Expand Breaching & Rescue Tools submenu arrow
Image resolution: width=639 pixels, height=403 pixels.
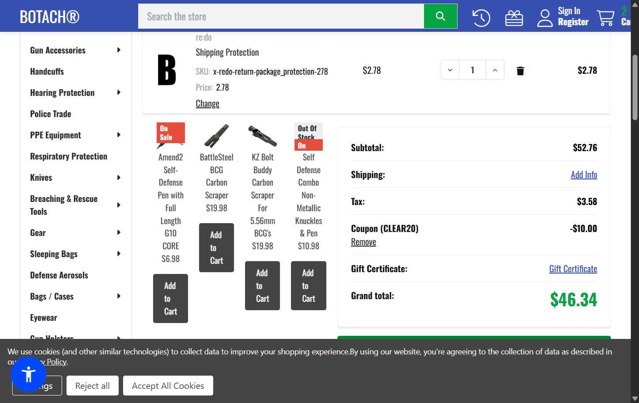pyautogui.click(x=119, y=205)
